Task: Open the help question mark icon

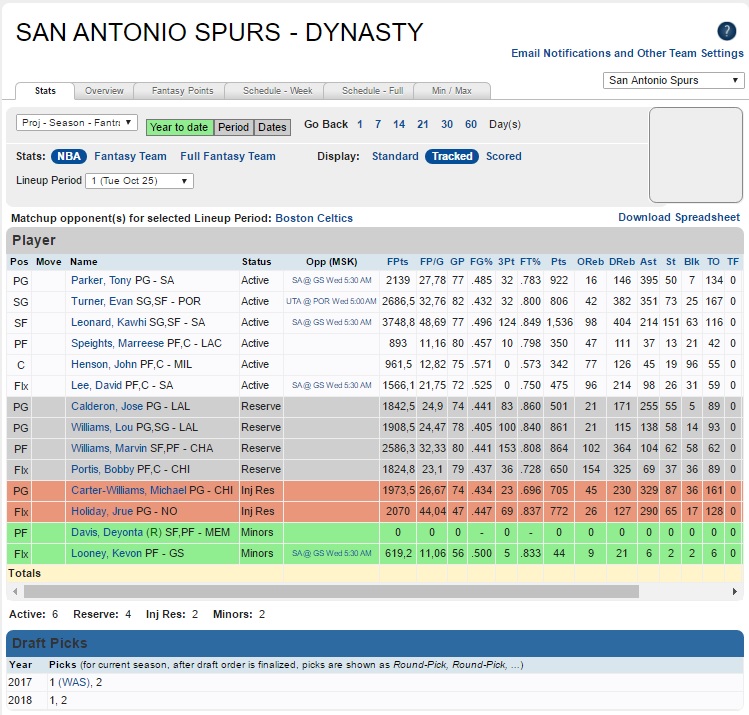Action: click(727, 31)
